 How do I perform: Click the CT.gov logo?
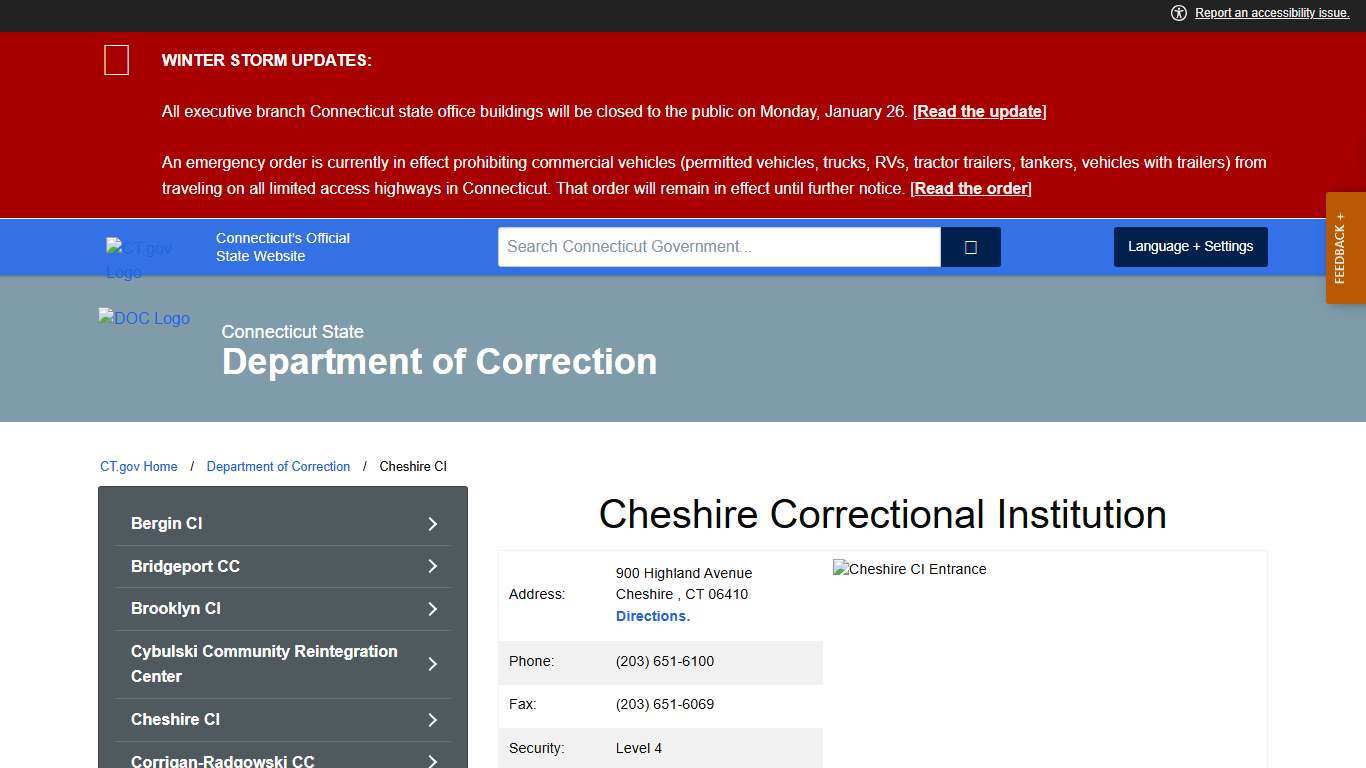click(138, 260)
